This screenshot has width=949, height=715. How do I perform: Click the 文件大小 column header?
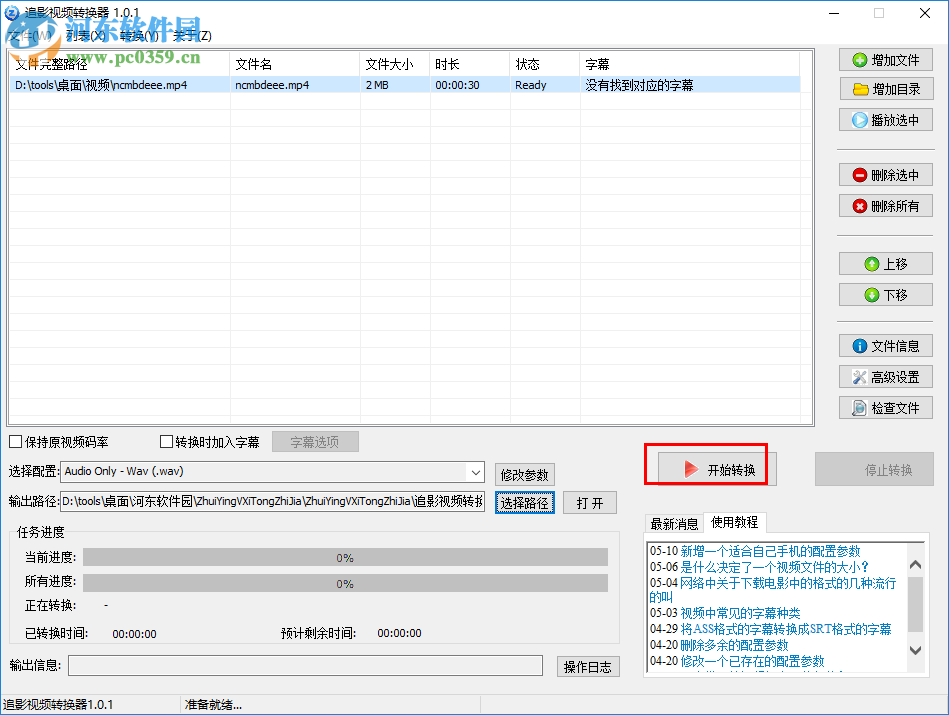pos(395,64)
